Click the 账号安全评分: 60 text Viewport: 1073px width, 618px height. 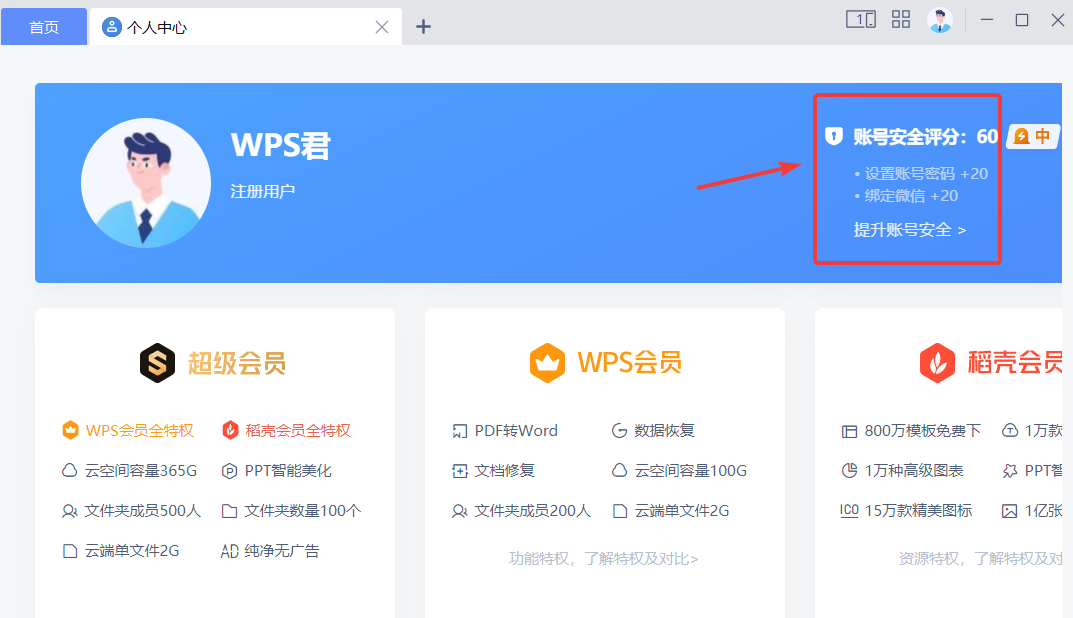[925, 137]
